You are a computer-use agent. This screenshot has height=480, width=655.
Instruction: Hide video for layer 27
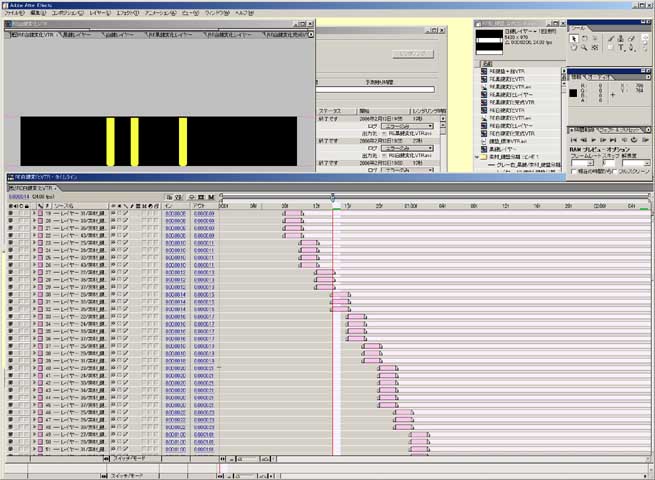point(10,272)
